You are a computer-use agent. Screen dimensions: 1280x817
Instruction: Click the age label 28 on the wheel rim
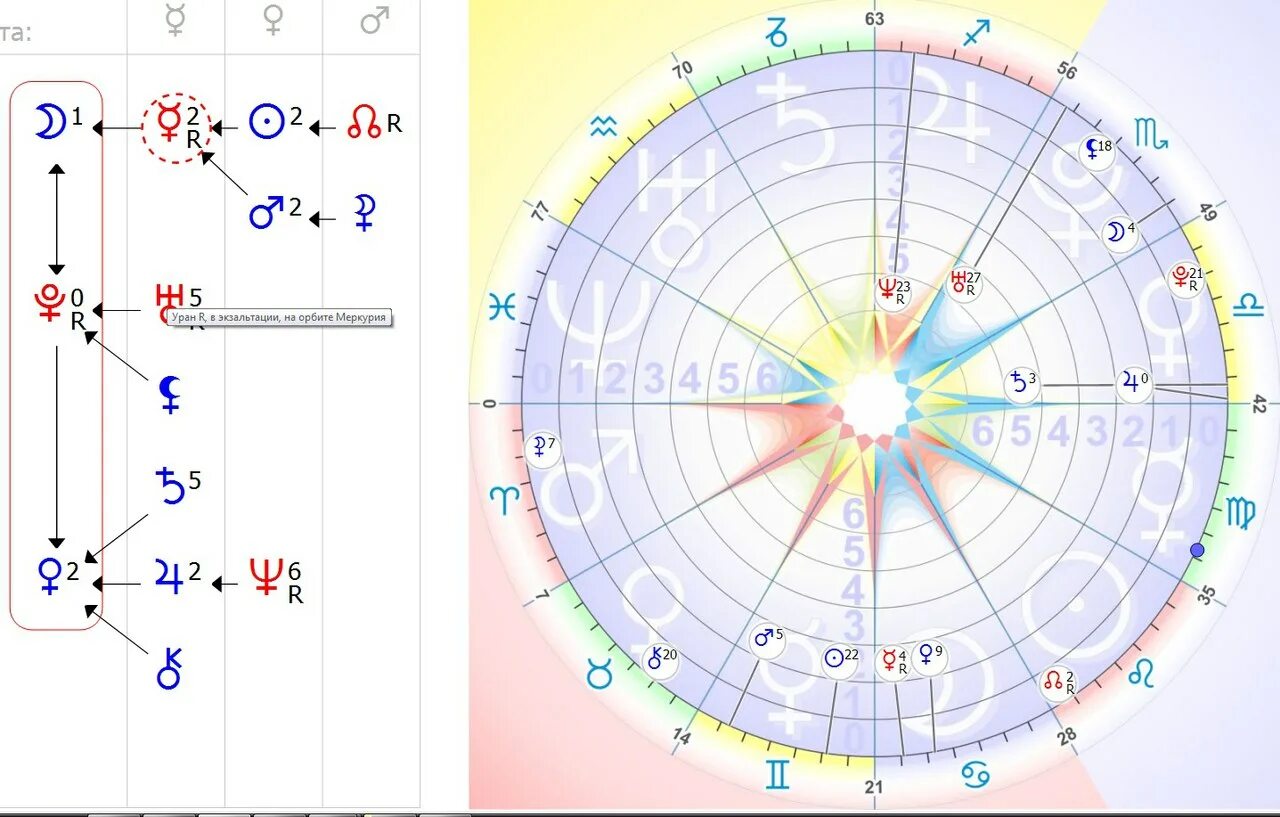click(1067, 736)
